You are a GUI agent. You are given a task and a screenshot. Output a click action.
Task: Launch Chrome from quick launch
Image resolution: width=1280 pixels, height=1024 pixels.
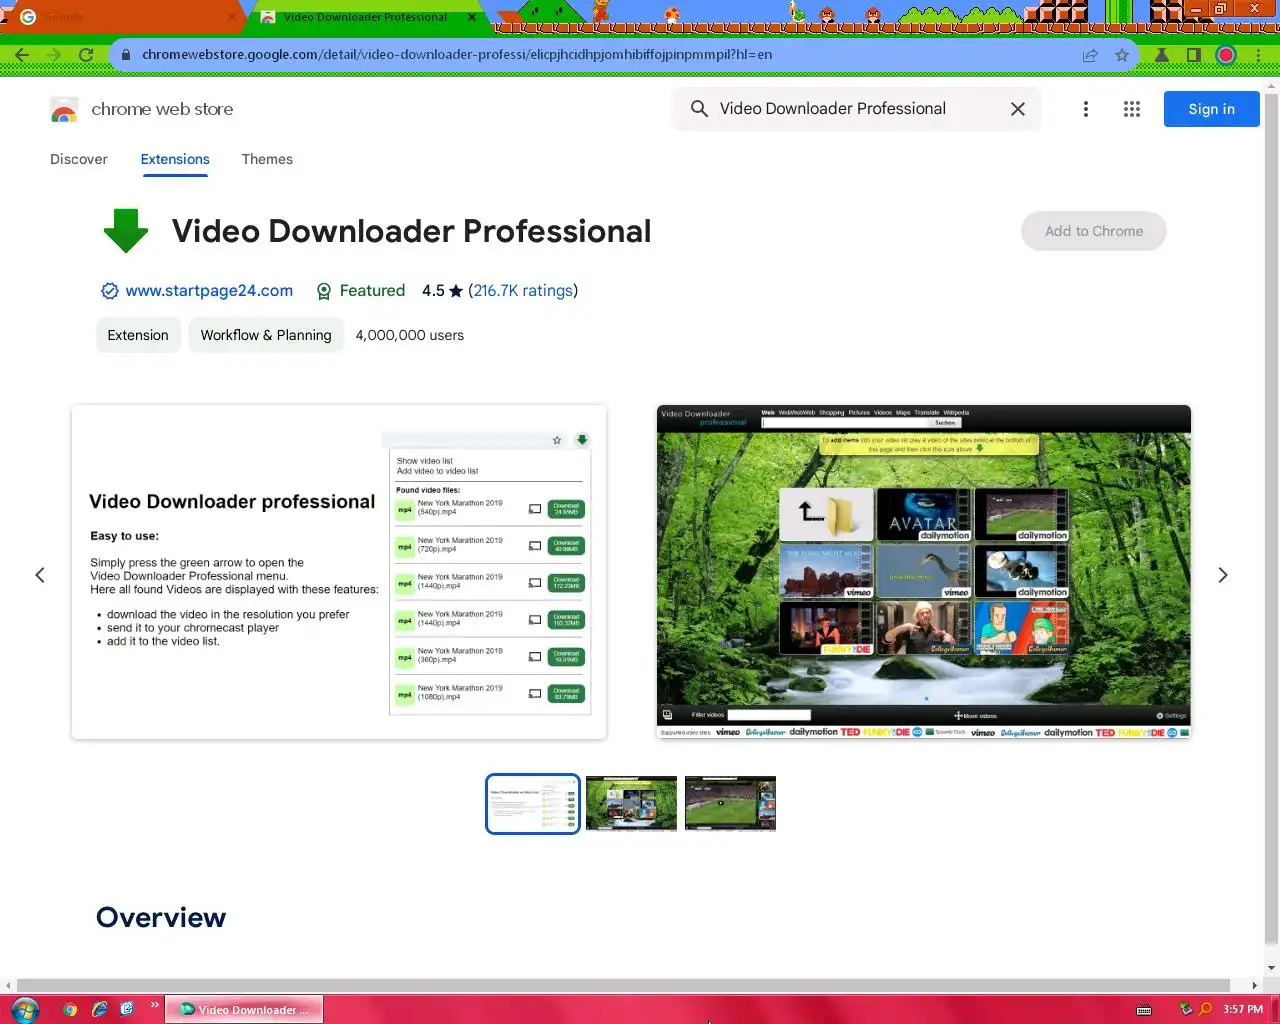pos(70,1009)
